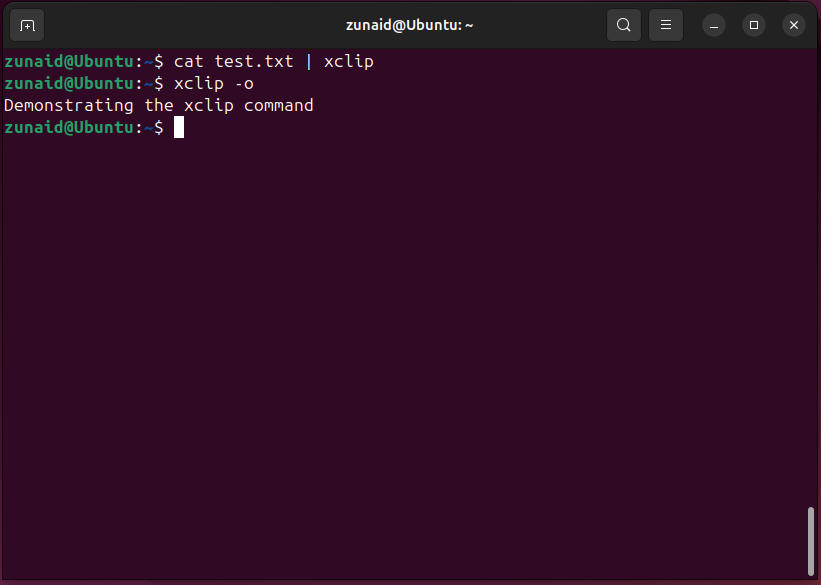Click the window title zunaid@Ubuntu: ~
This screenshot has width=821, height=585.
[409, 25]
